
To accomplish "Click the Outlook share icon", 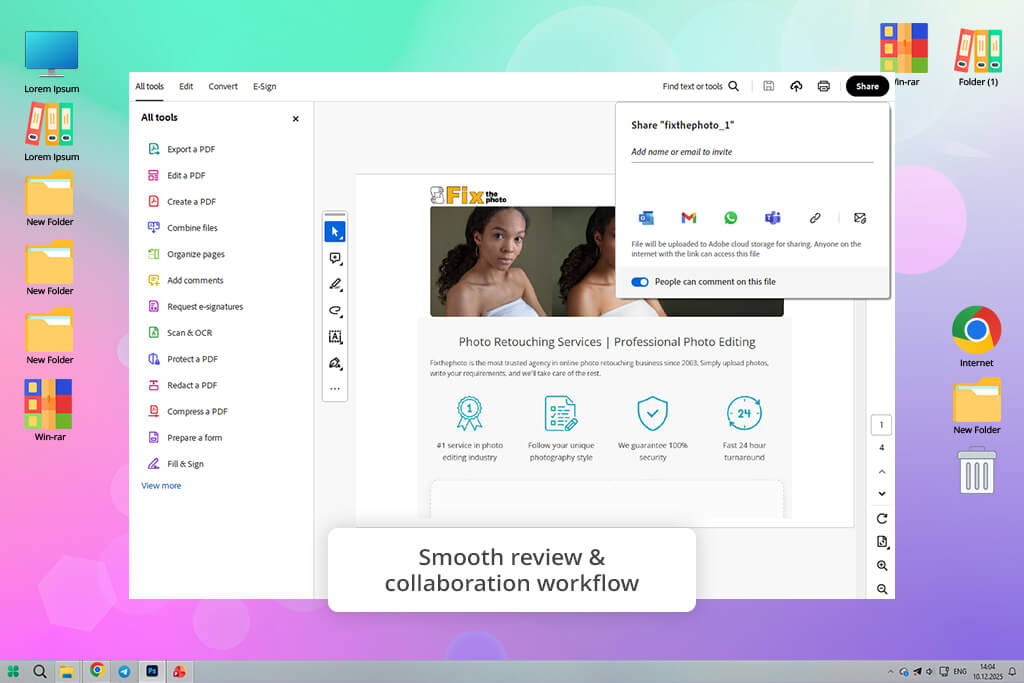I will point(646,218).
